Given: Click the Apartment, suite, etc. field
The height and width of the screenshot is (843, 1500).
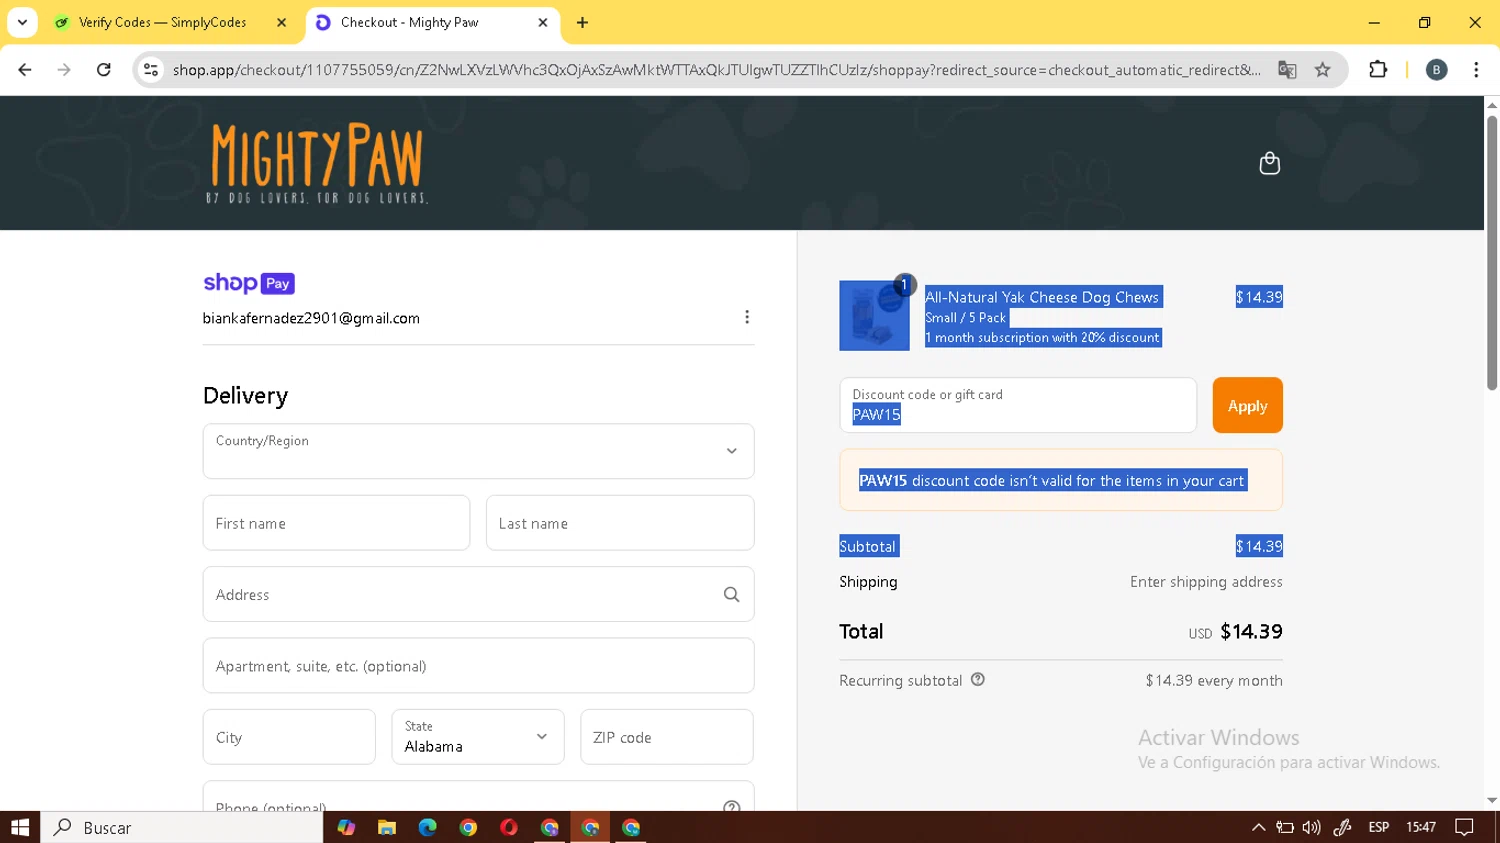Looking at the screenshot, I should click(x=478, y=666).
